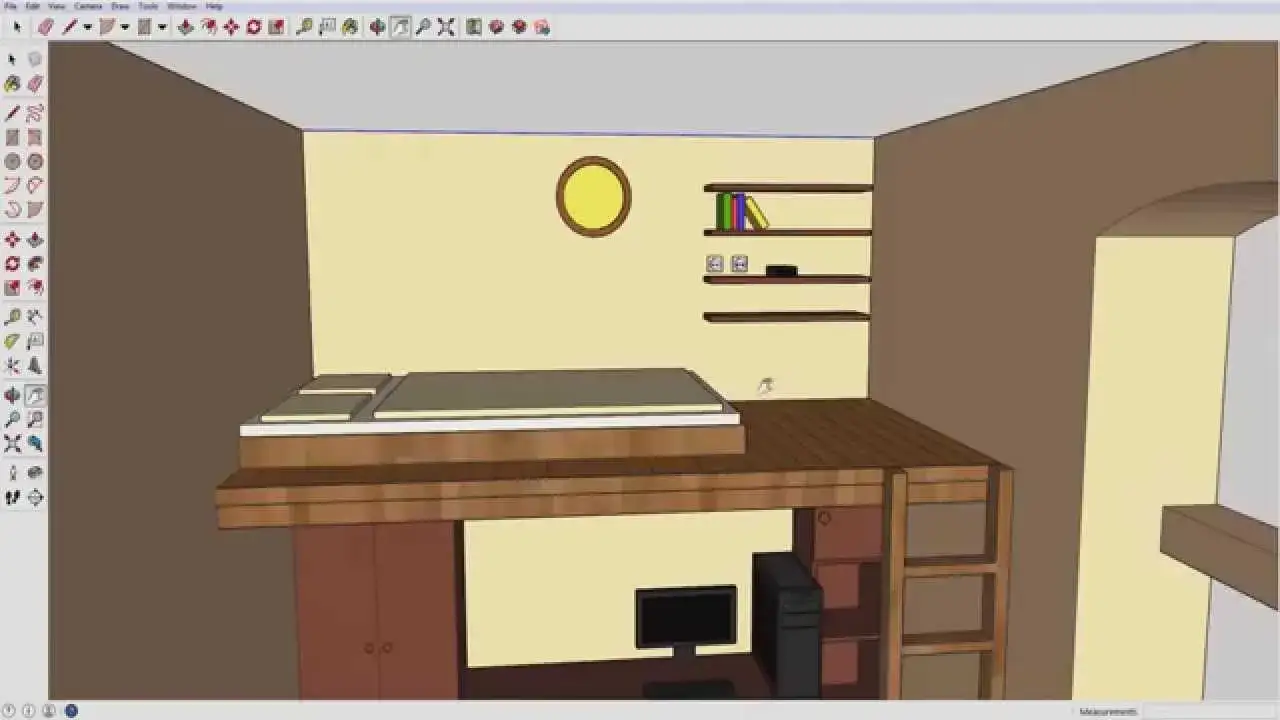Select the Section Plane tool

pyautogui.click(x=35, y=497)
